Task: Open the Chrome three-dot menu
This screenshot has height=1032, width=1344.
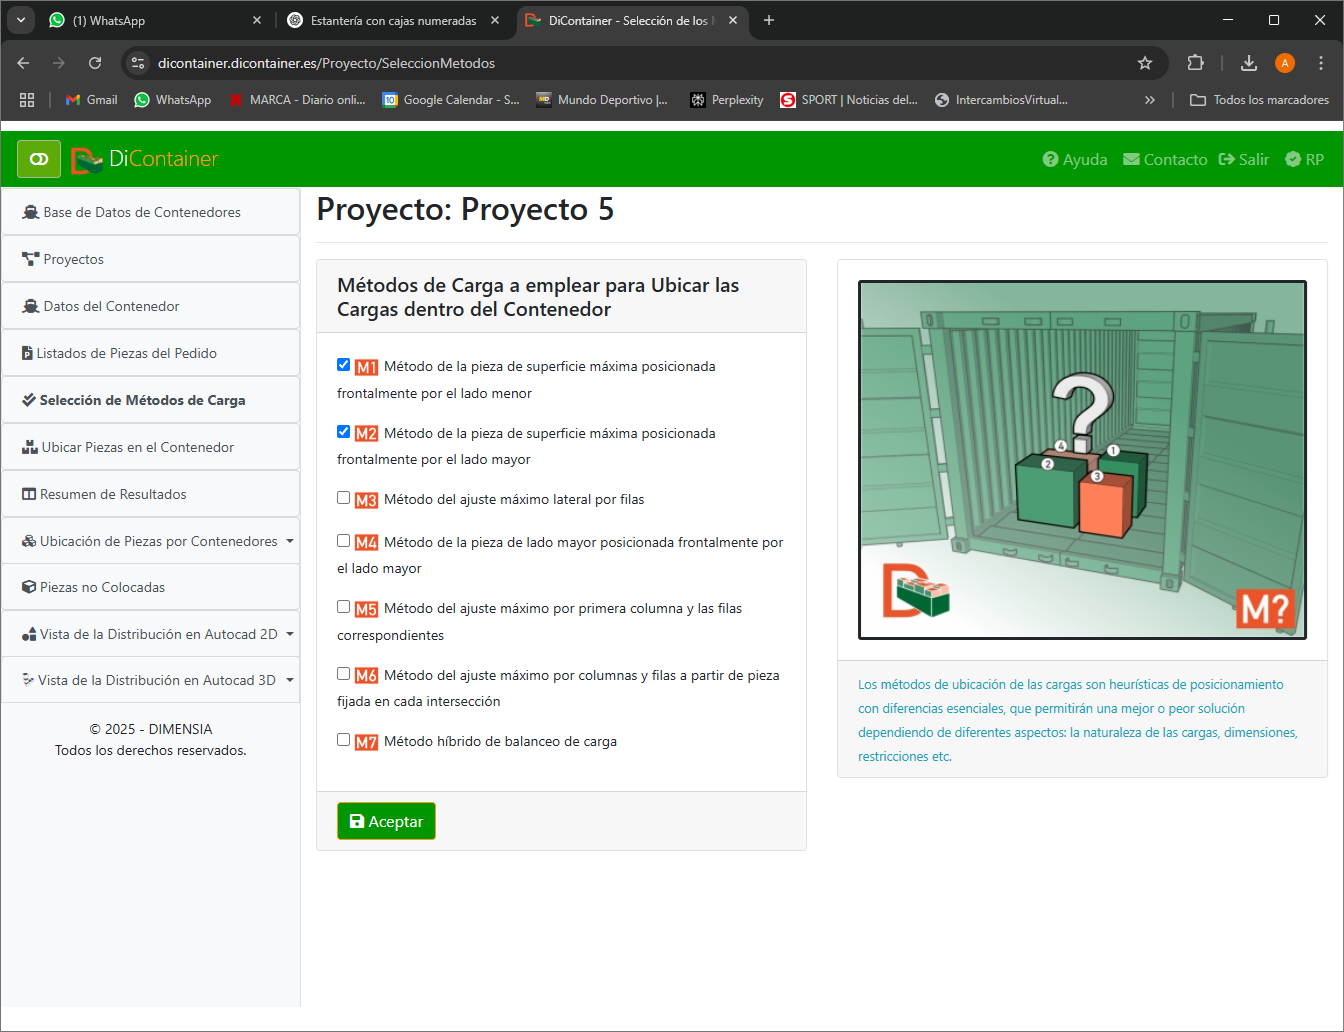Action: pyautogui.click(x=1321, y=63)
